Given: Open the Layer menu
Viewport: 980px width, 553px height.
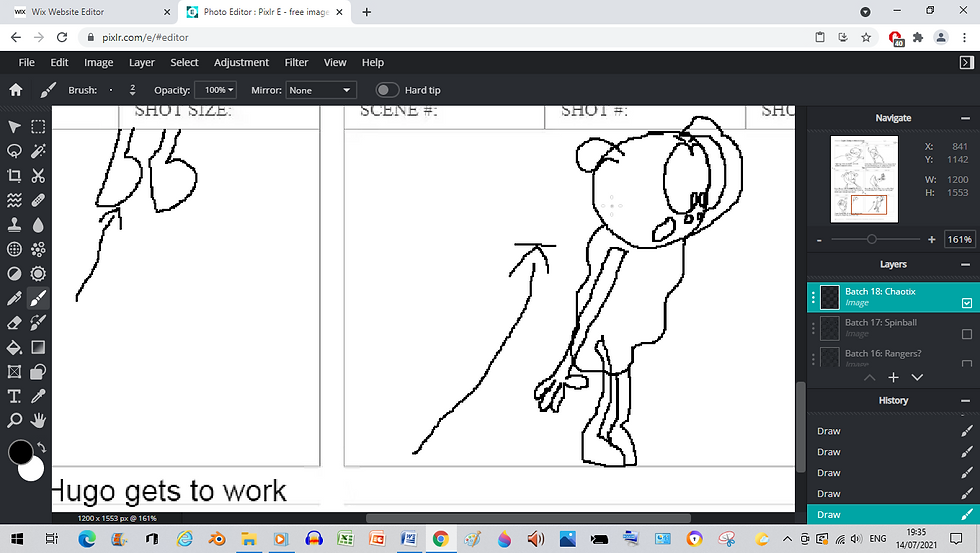Looking at the screenshot, I should 142,62.
